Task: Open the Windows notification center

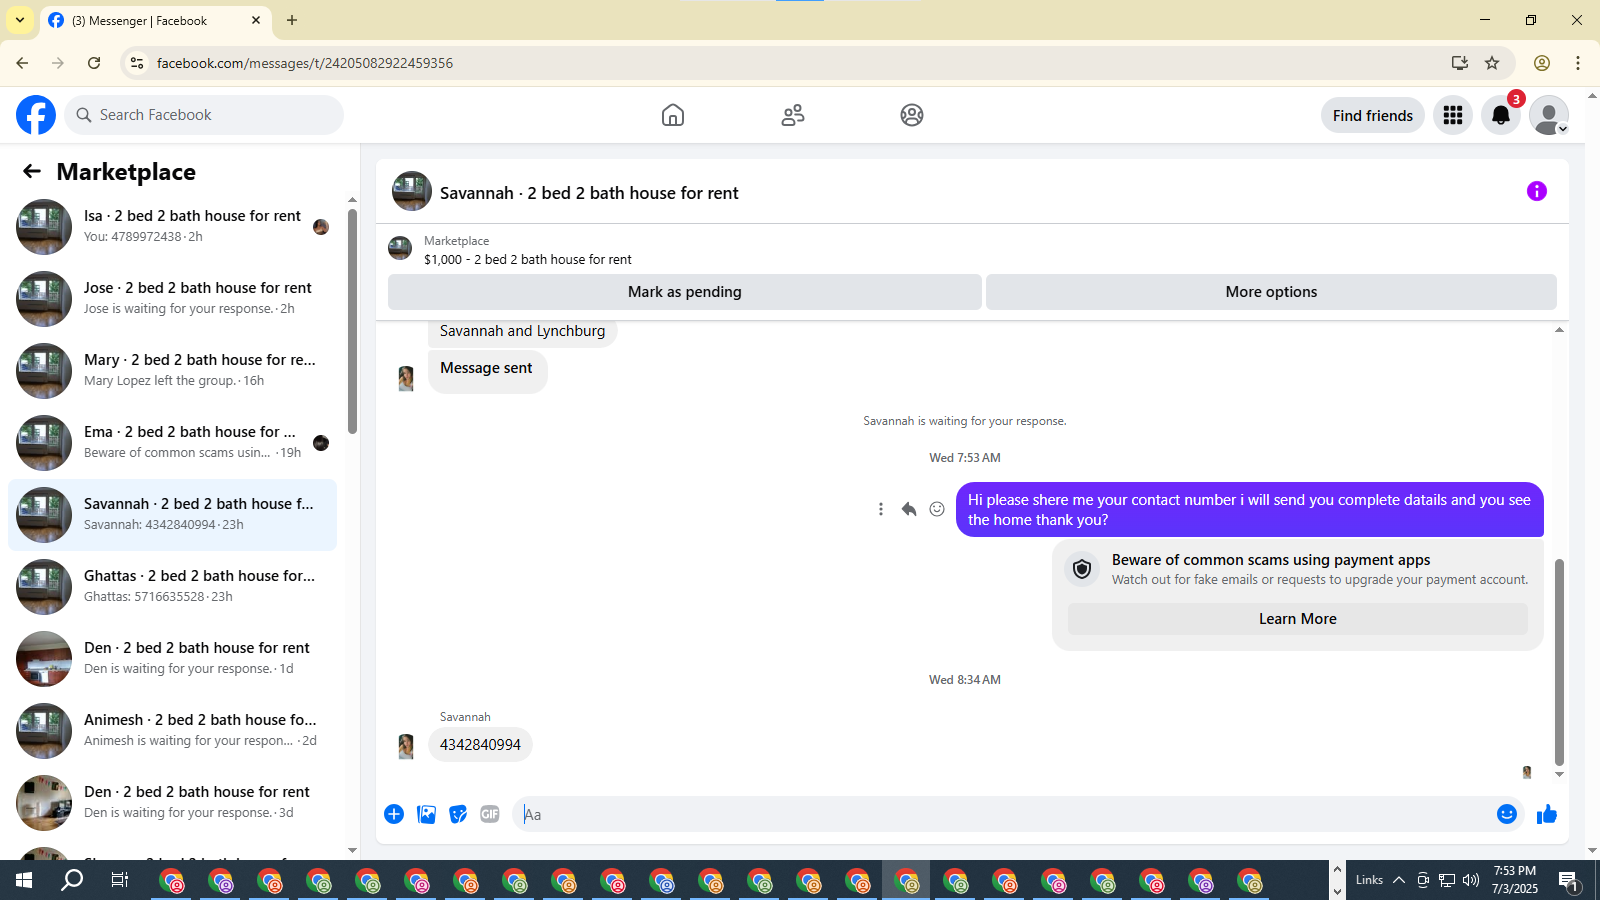Action: pyautogui.click(x=1569, y=880)
